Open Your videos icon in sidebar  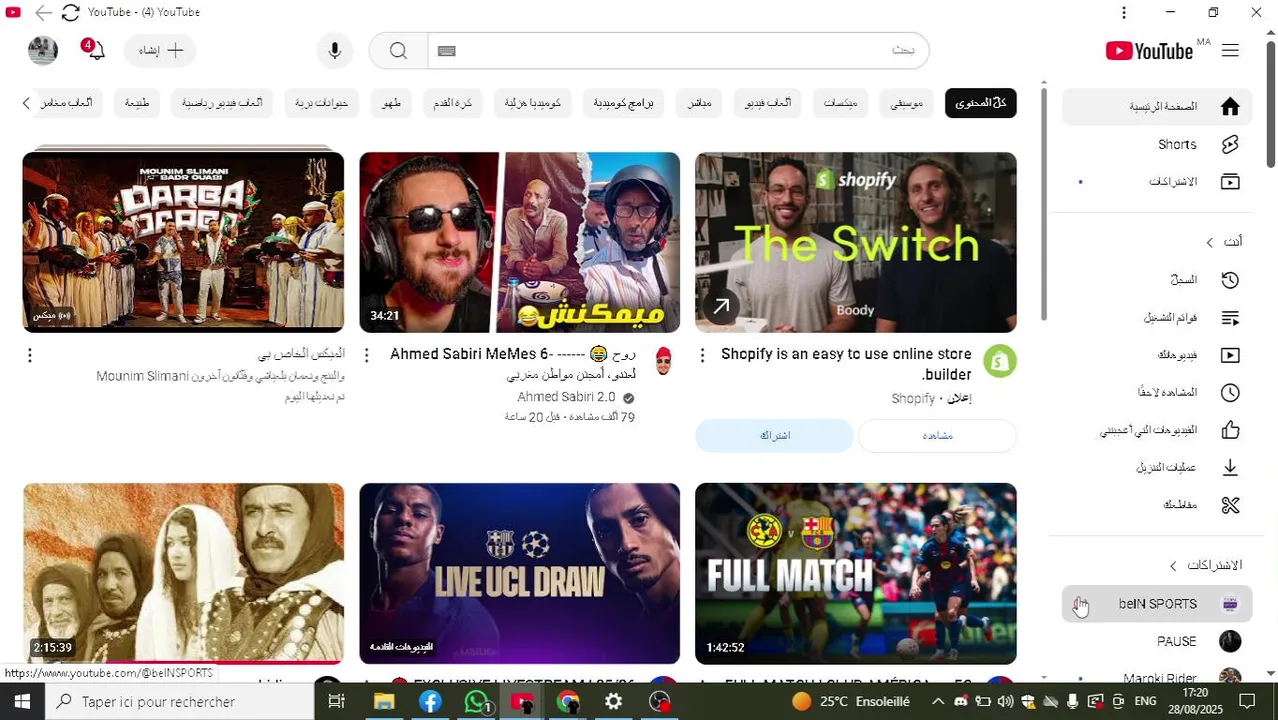[x=1230, y=355]
